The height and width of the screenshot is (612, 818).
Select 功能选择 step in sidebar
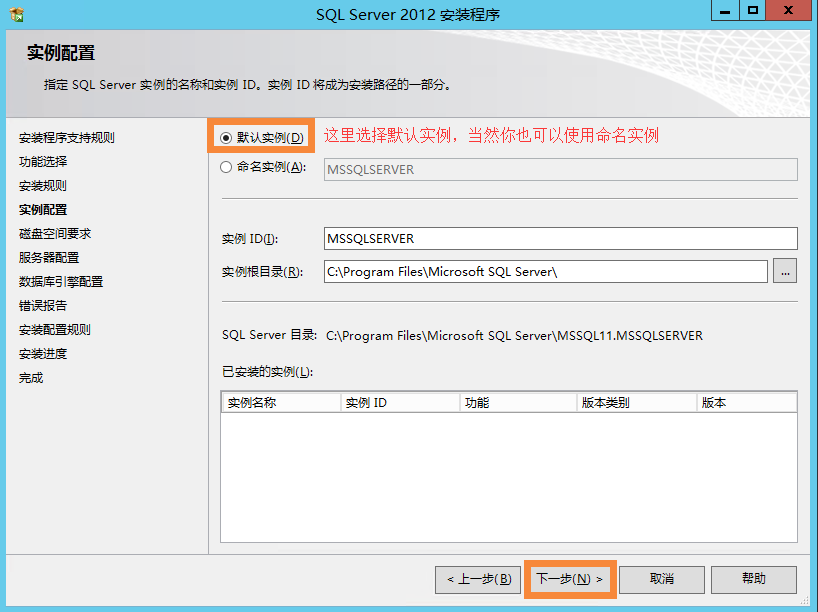(43, 162)
